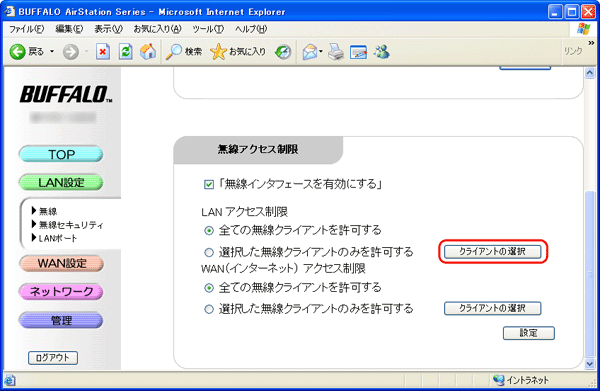
Task: Uncheck 無線インタフェースを有効にする checkbox
Action: click(209, 185)
